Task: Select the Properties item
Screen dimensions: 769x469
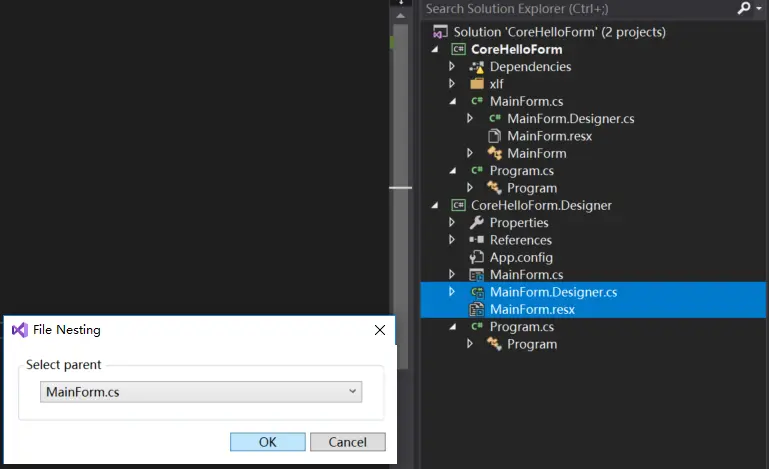Action: click(519, 223)
